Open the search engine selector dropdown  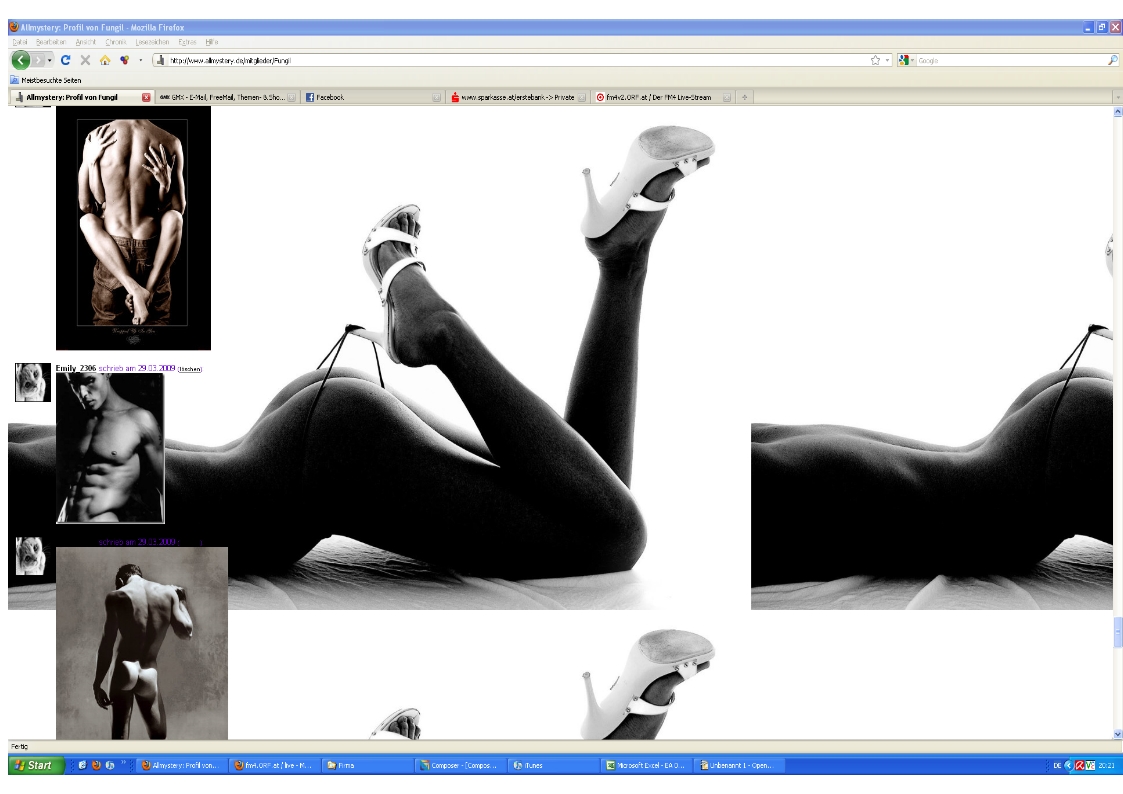[907, 61]
